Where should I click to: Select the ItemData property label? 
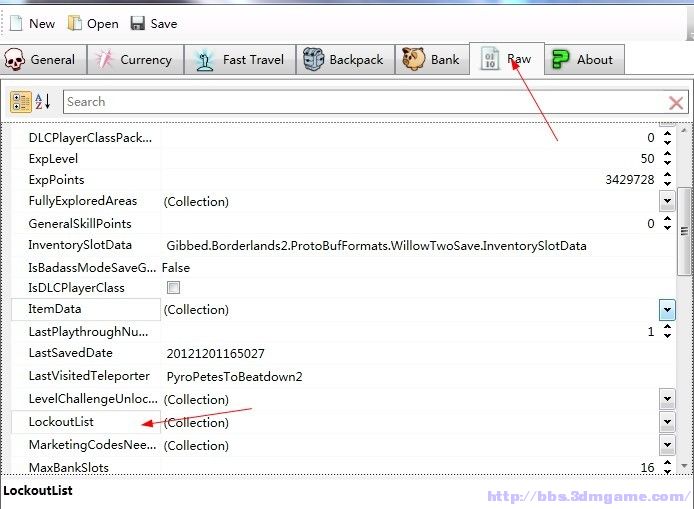(55, 309)
